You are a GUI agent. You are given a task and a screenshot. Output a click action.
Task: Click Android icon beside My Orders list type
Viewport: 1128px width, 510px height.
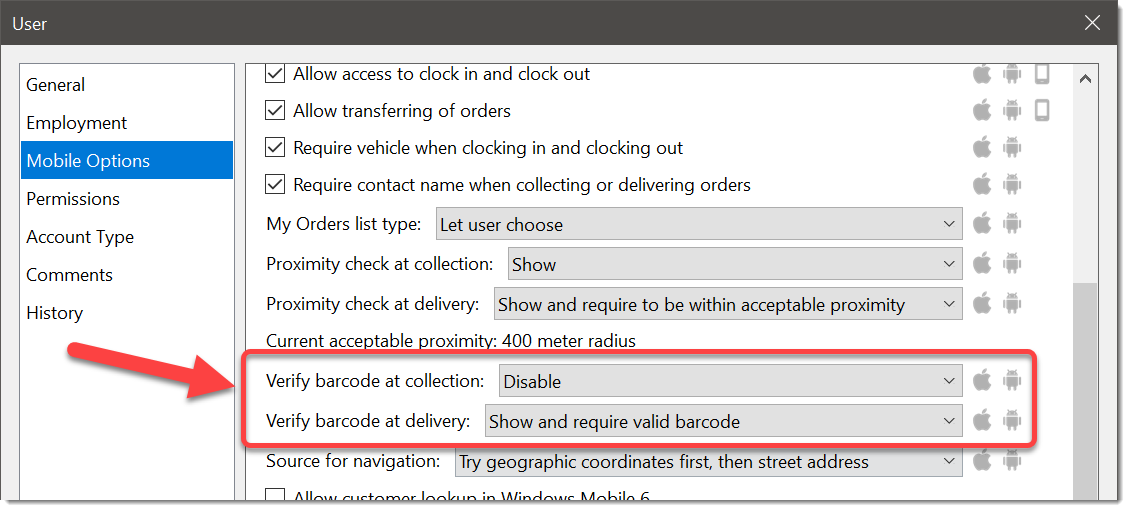click(1012, 224)
